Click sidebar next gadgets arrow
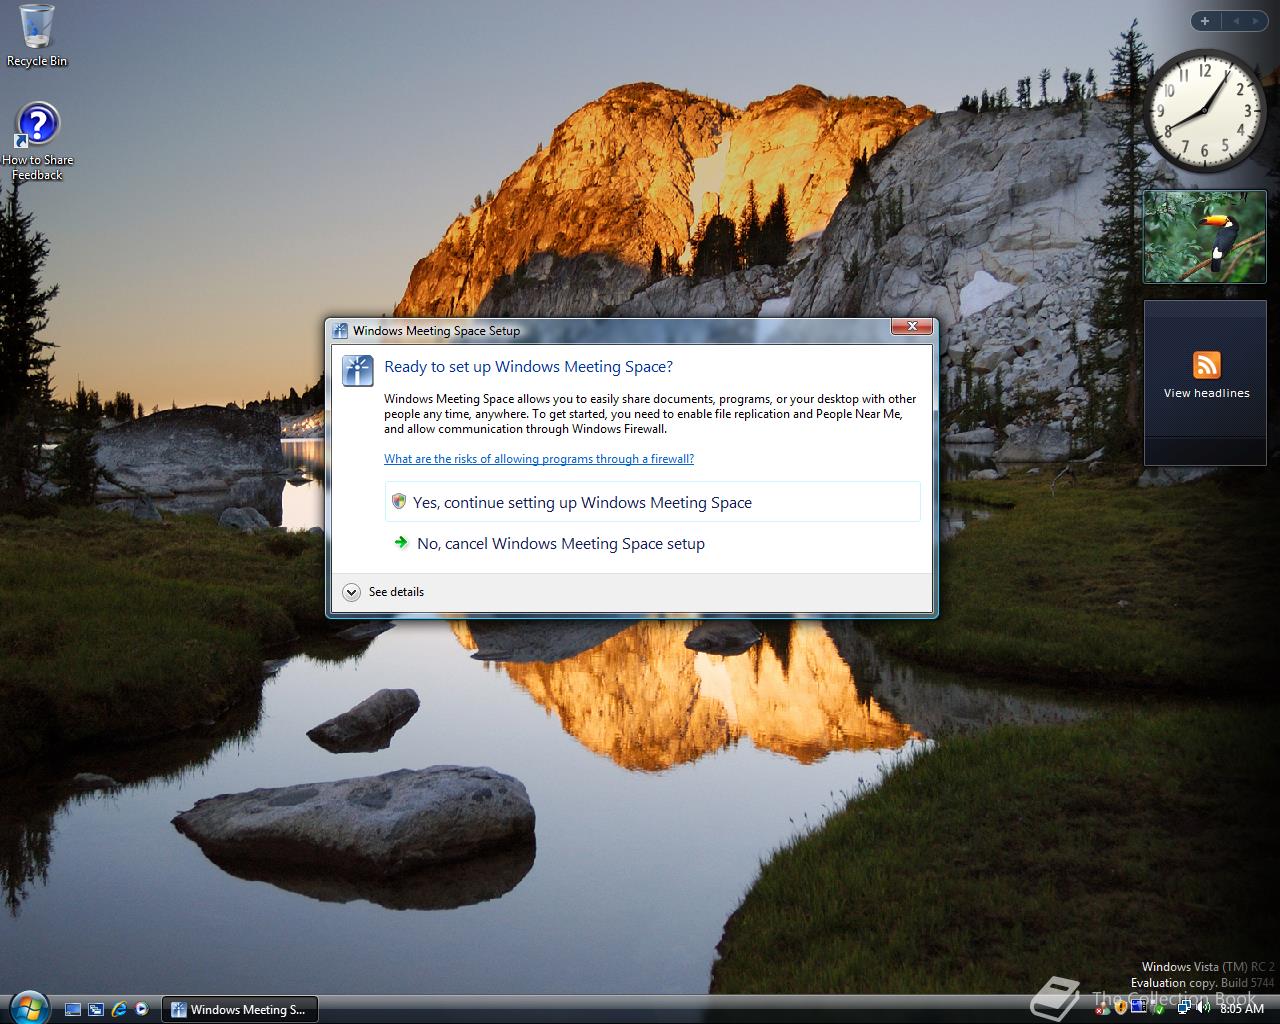Image resolution: width=1280 pixels, height=1024 pixels. 1256,21
